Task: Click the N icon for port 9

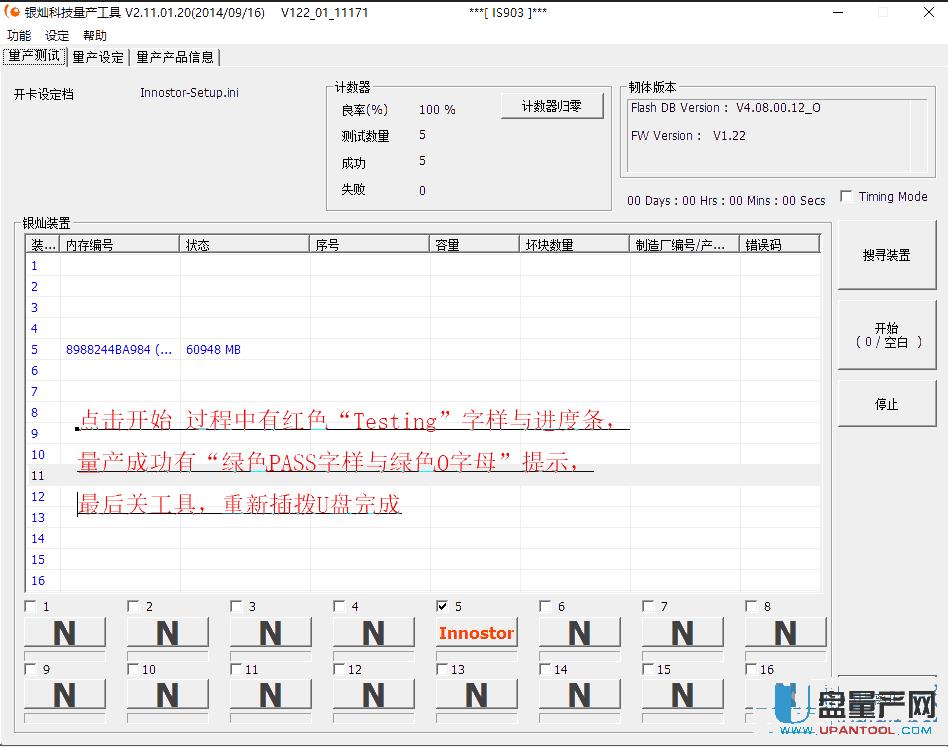Action: click(x=64, y=694)
